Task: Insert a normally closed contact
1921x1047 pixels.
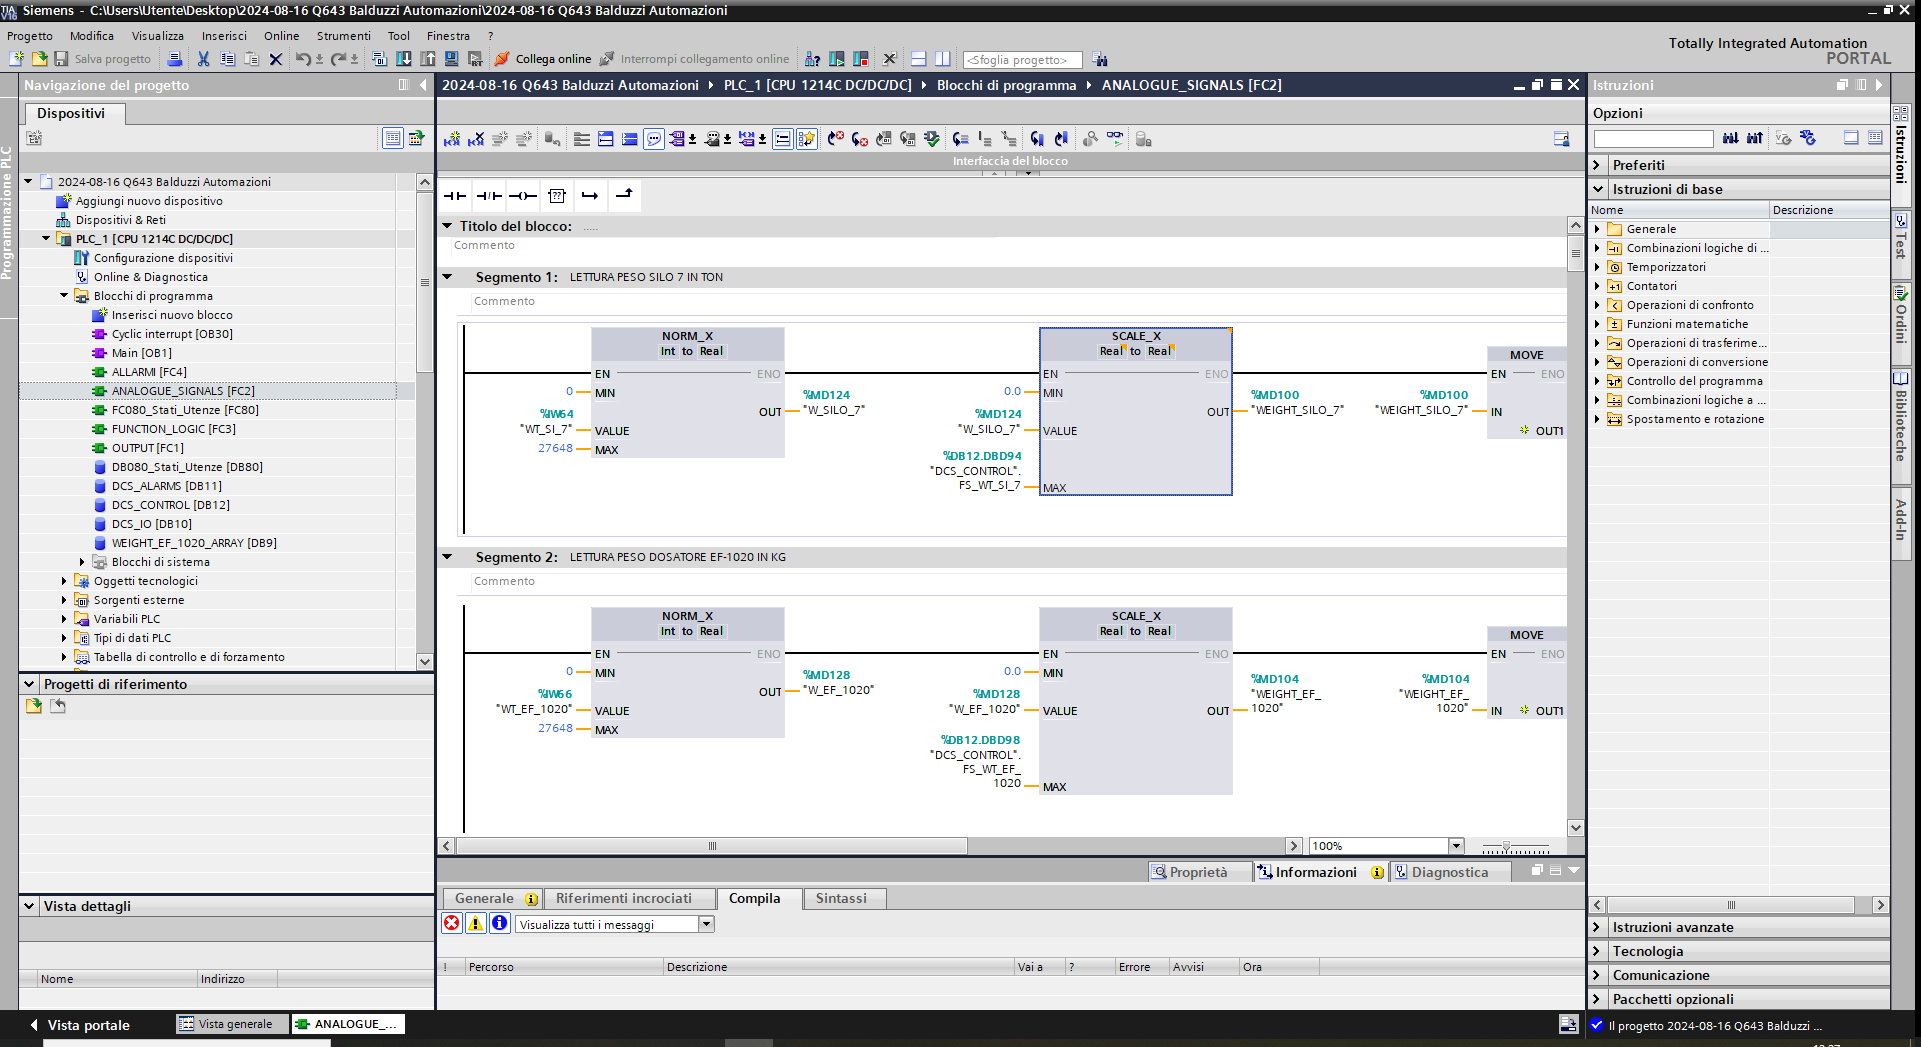Action: tap(489, 196)
